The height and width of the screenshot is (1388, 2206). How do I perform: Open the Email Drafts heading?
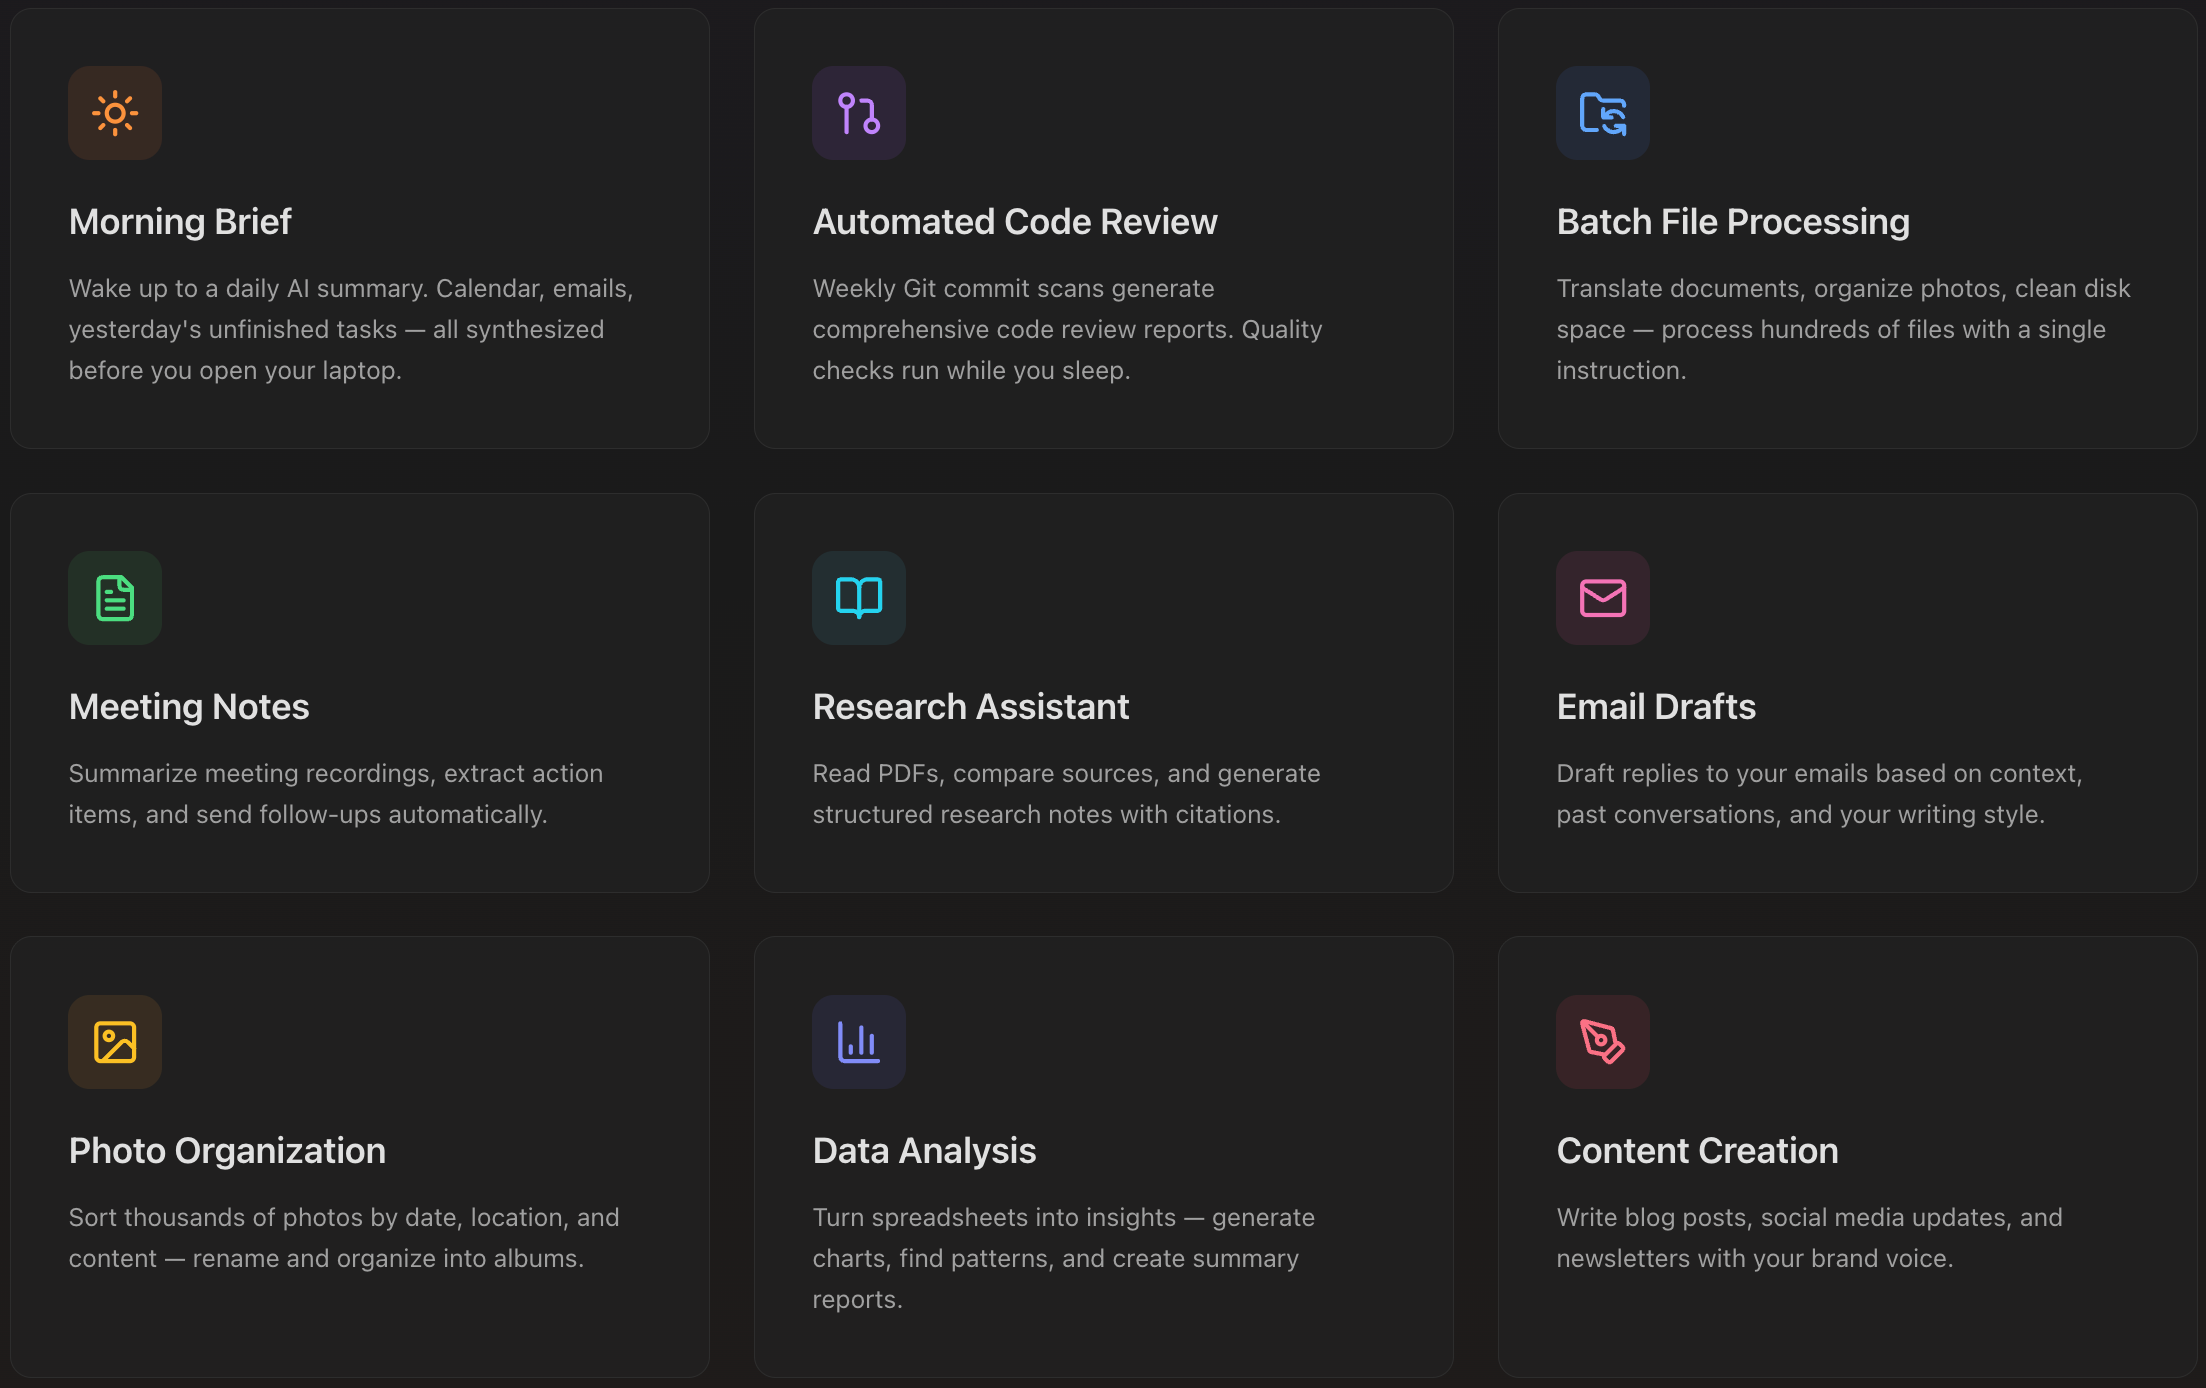point(1656,707)
